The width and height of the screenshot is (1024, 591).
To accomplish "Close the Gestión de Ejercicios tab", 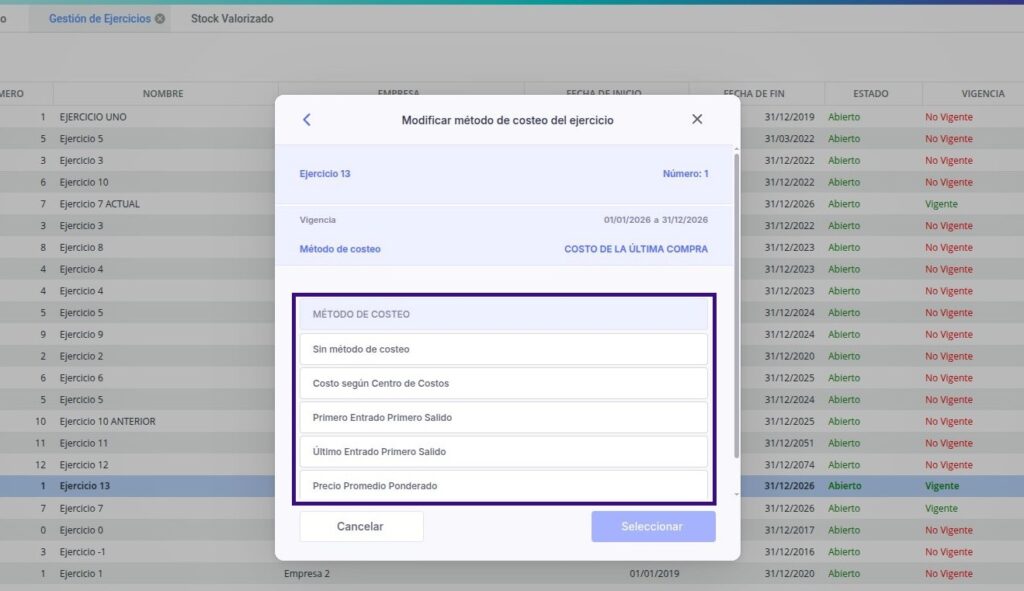I will point(160,19).
